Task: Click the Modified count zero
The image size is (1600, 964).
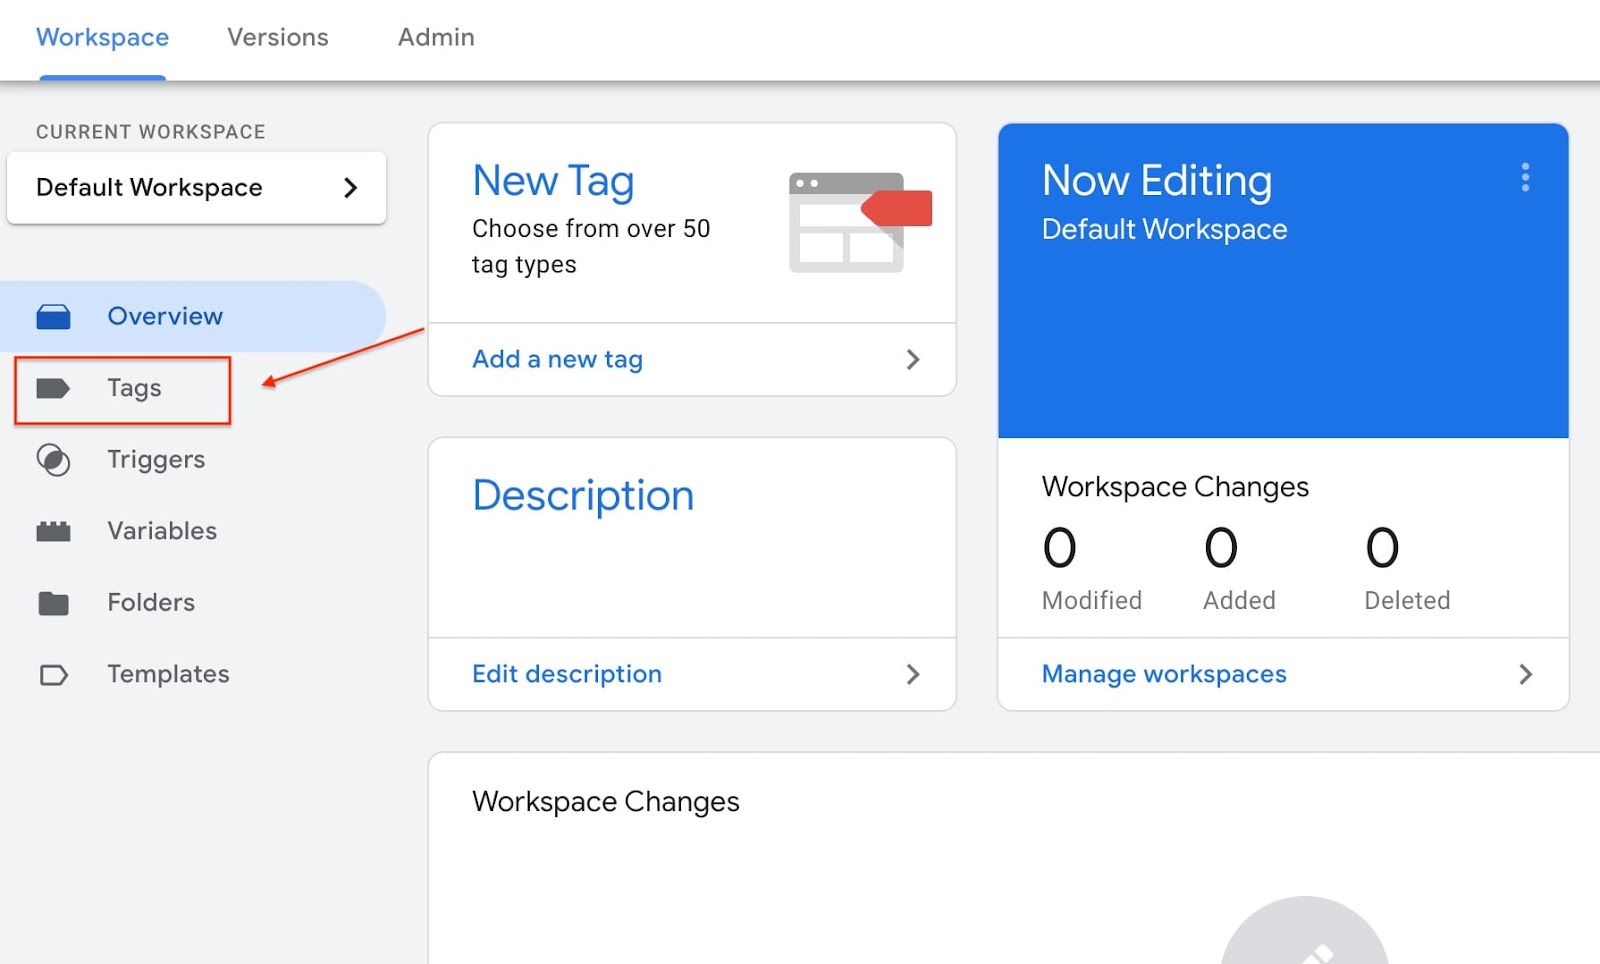Action: click(x=1060, y=548)
